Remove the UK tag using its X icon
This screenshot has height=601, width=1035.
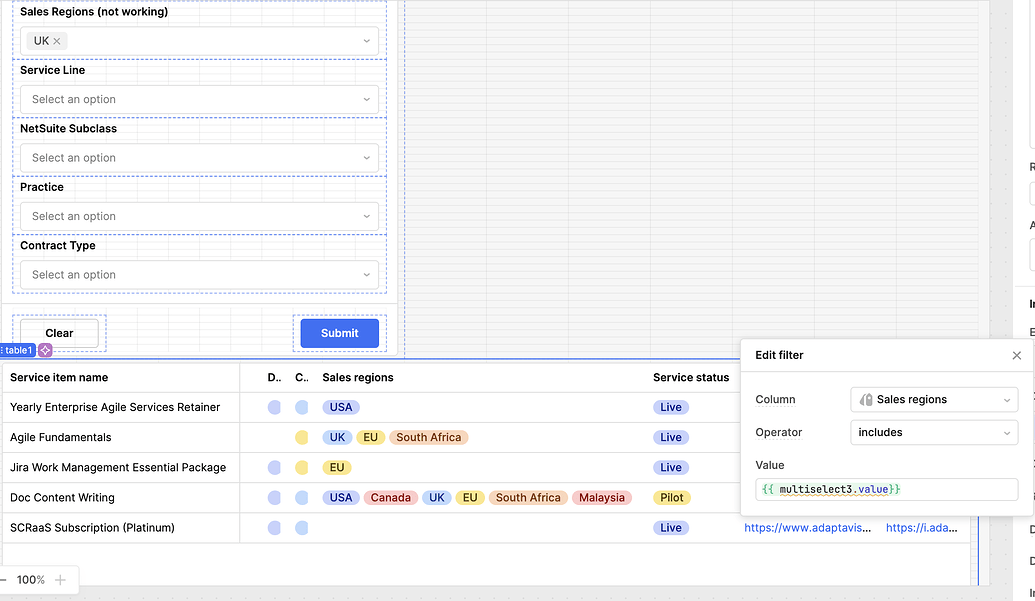tap(56, 40)
